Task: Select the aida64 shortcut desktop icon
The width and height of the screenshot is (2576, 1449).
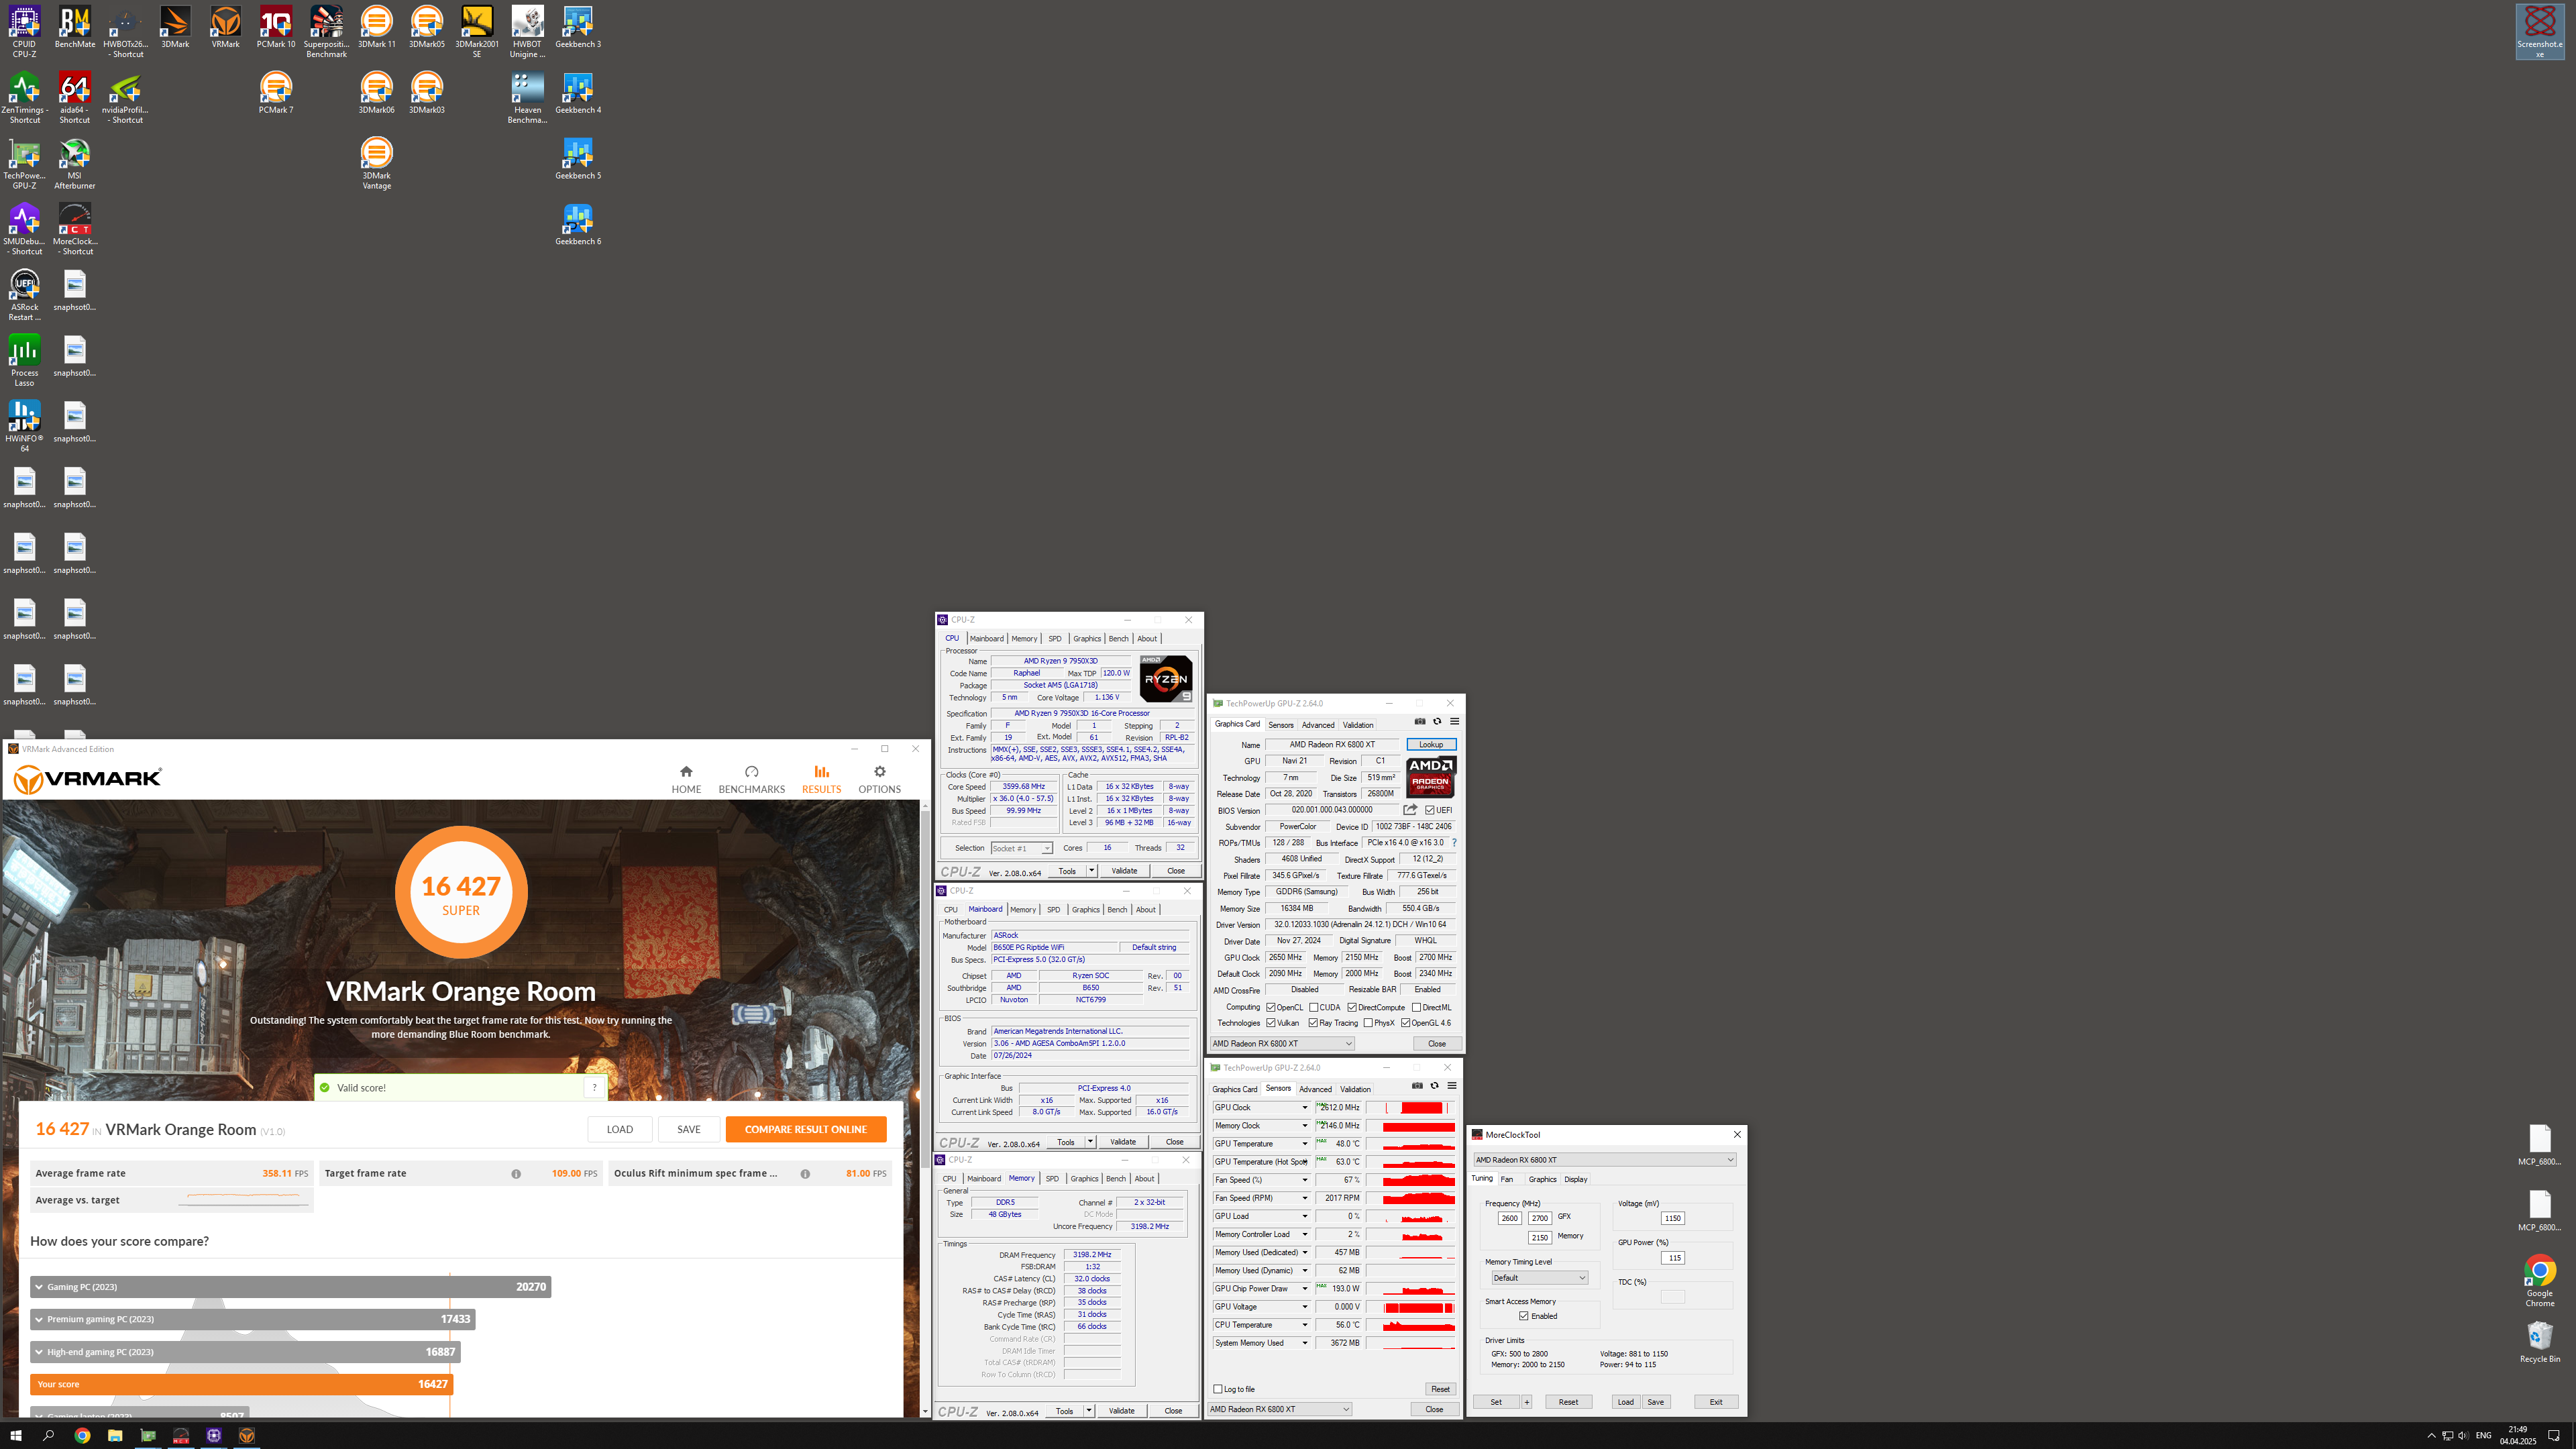Action: (x=75, y=98)
